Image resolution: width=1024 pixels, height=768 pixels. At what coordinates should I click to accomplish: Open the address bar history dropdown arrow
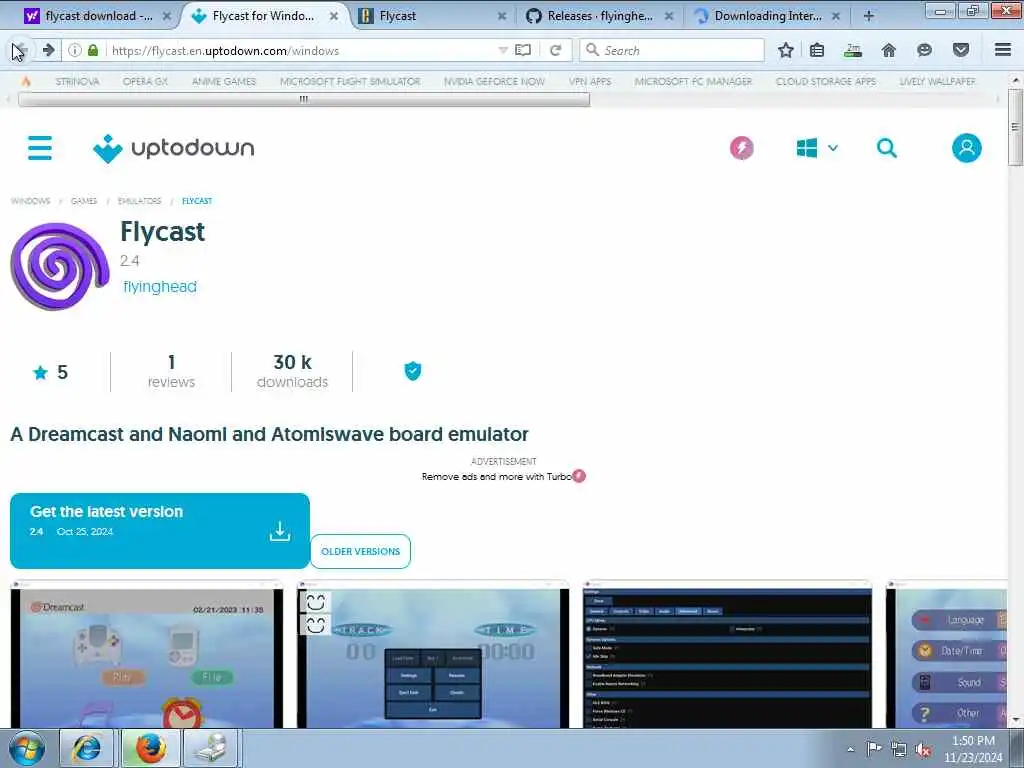pyautogui.click(x=503, y=50)
